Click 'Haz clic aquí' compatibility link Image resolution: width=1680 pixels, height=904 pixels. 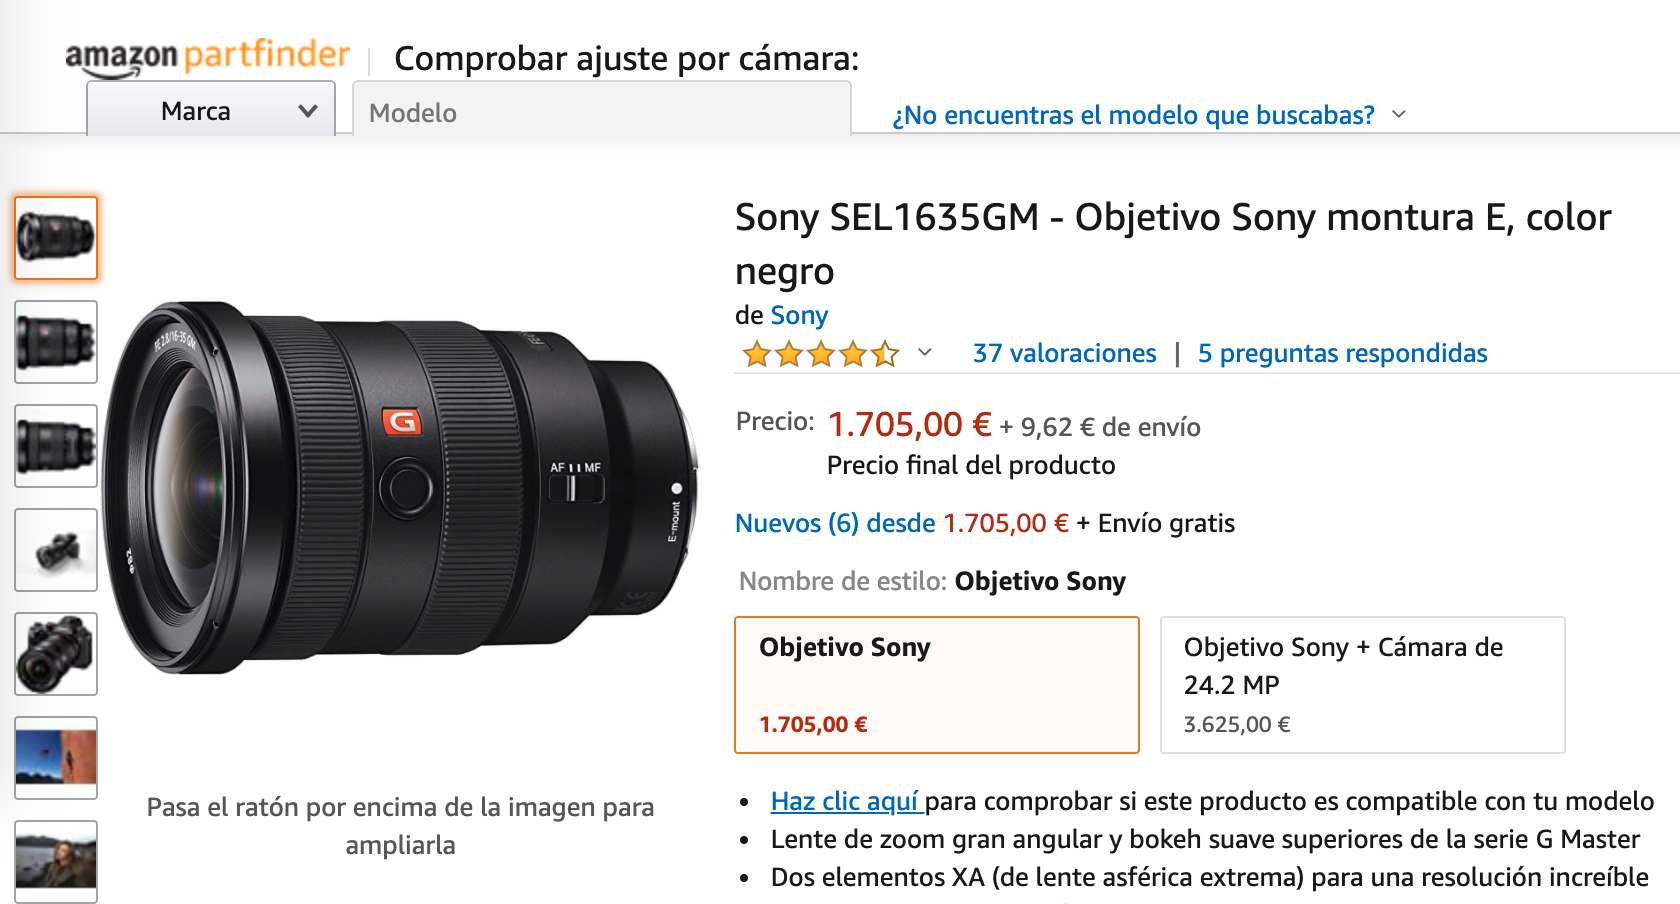point(845,801)
